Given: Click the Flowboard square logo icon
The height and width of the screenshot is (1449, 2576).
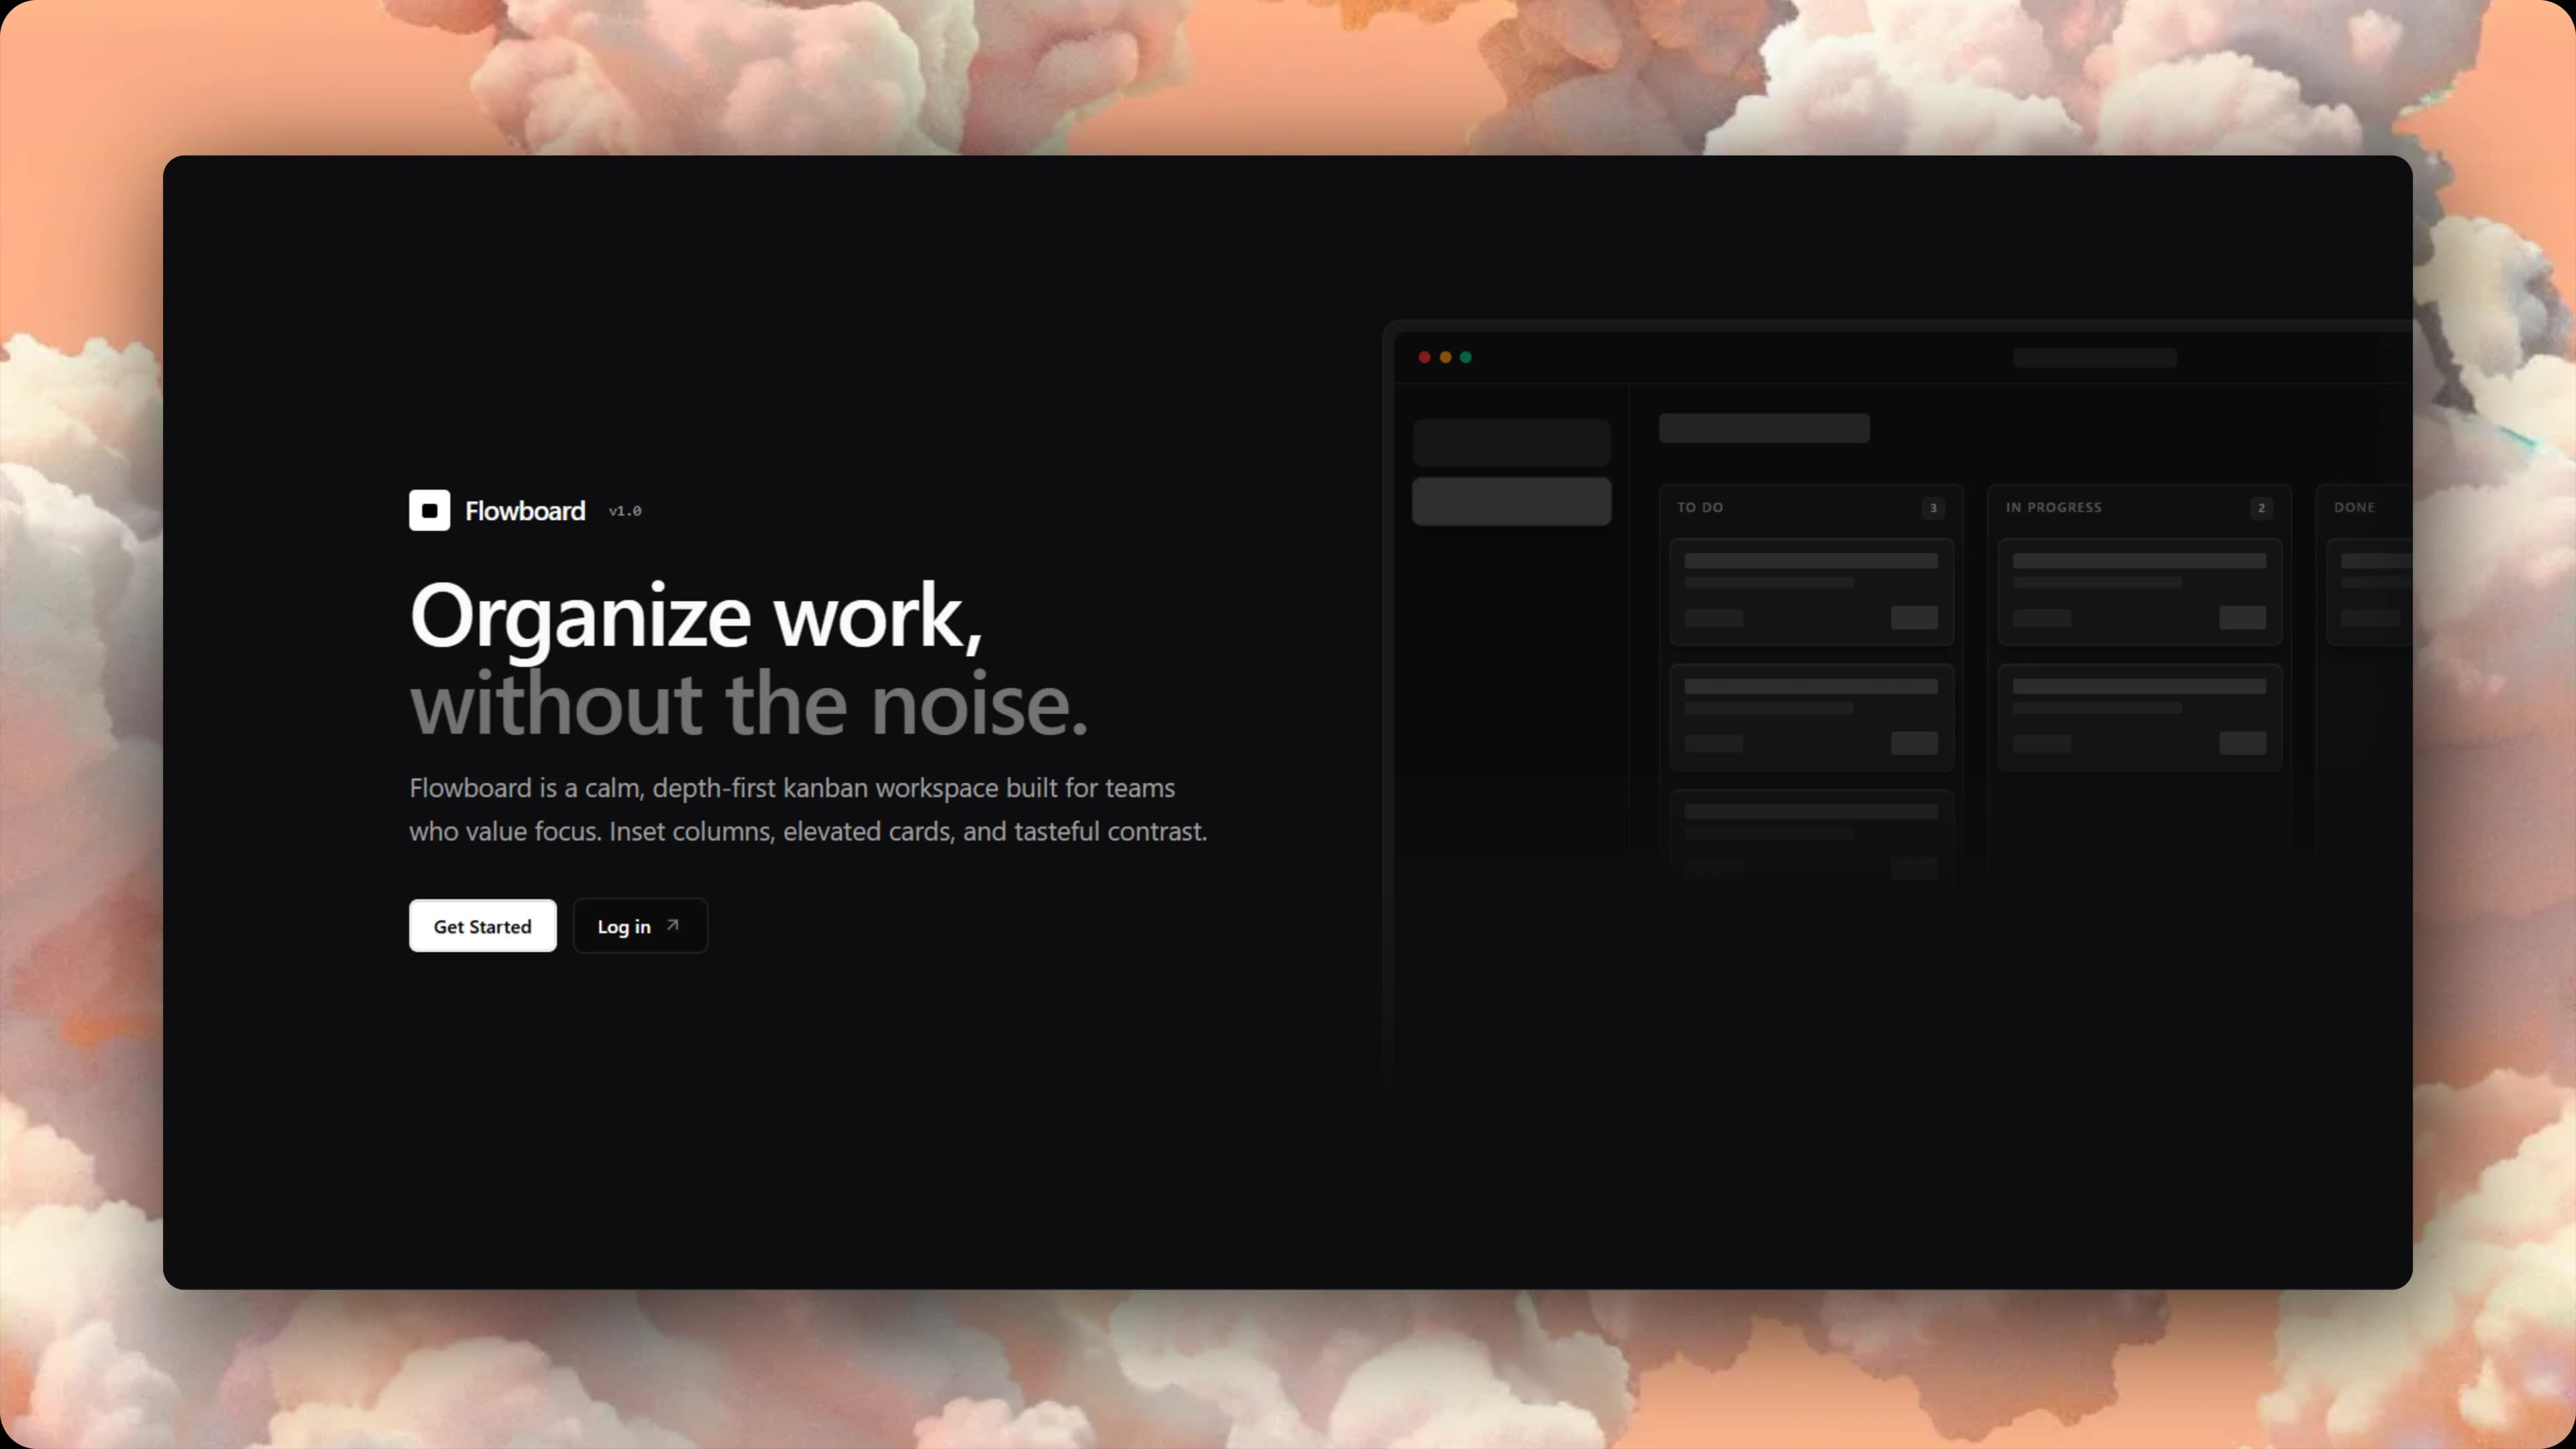Looking at the screenshot, I should coord(429,510).
